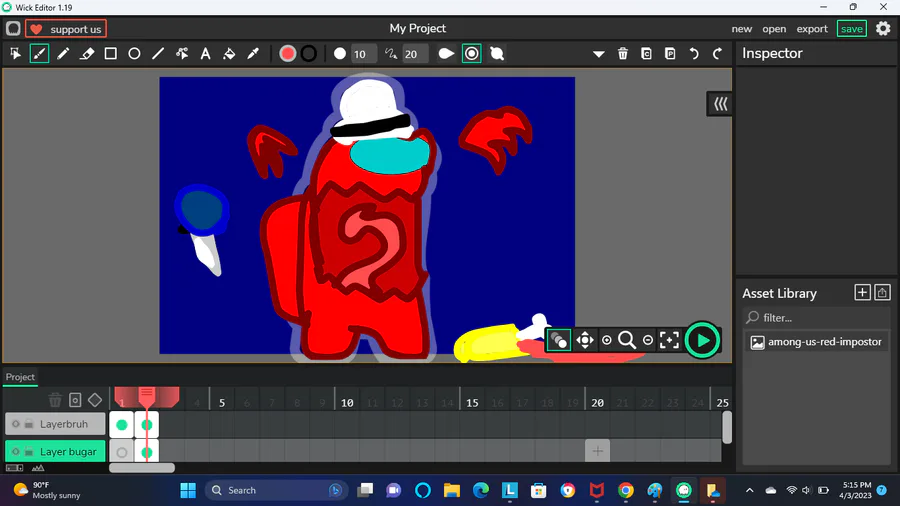The width and height of the screenshot is (900, 506).
Task: Add a tween with the diamond icon
Action: coord(95,400)
